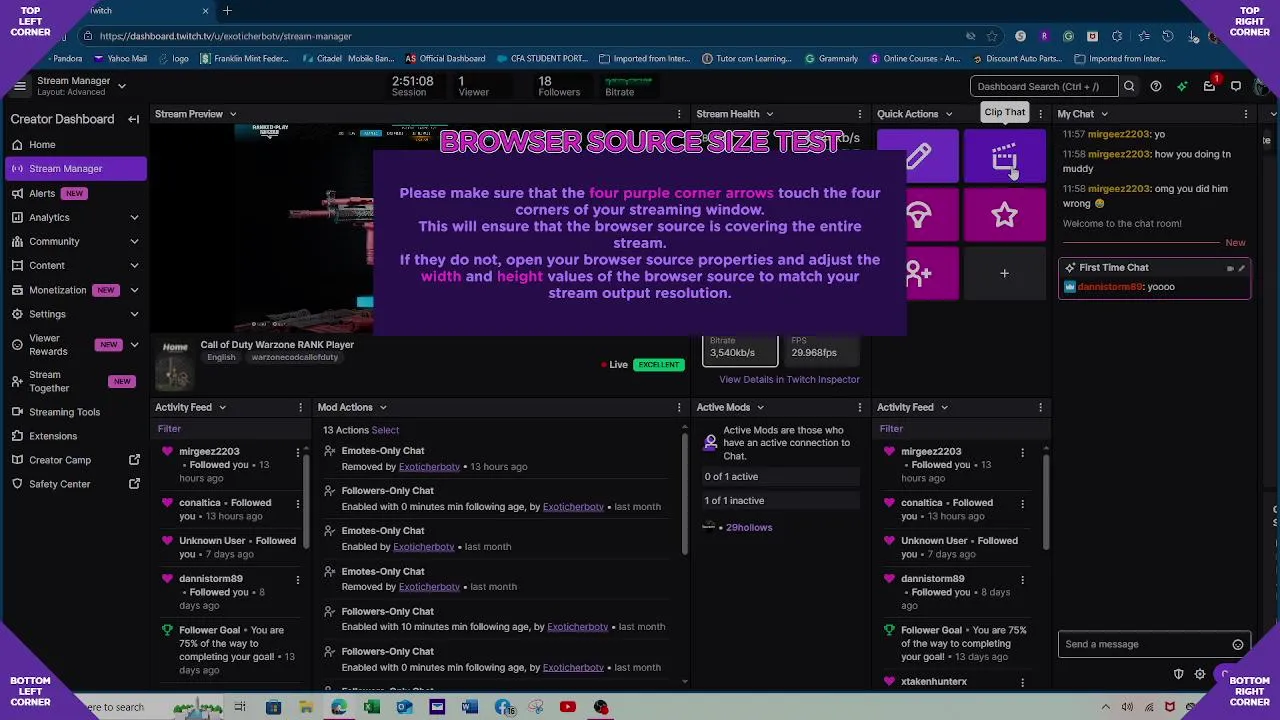Open Active Mods panel options menu
The image size is (1280, 720).
[x=859, y=407]
